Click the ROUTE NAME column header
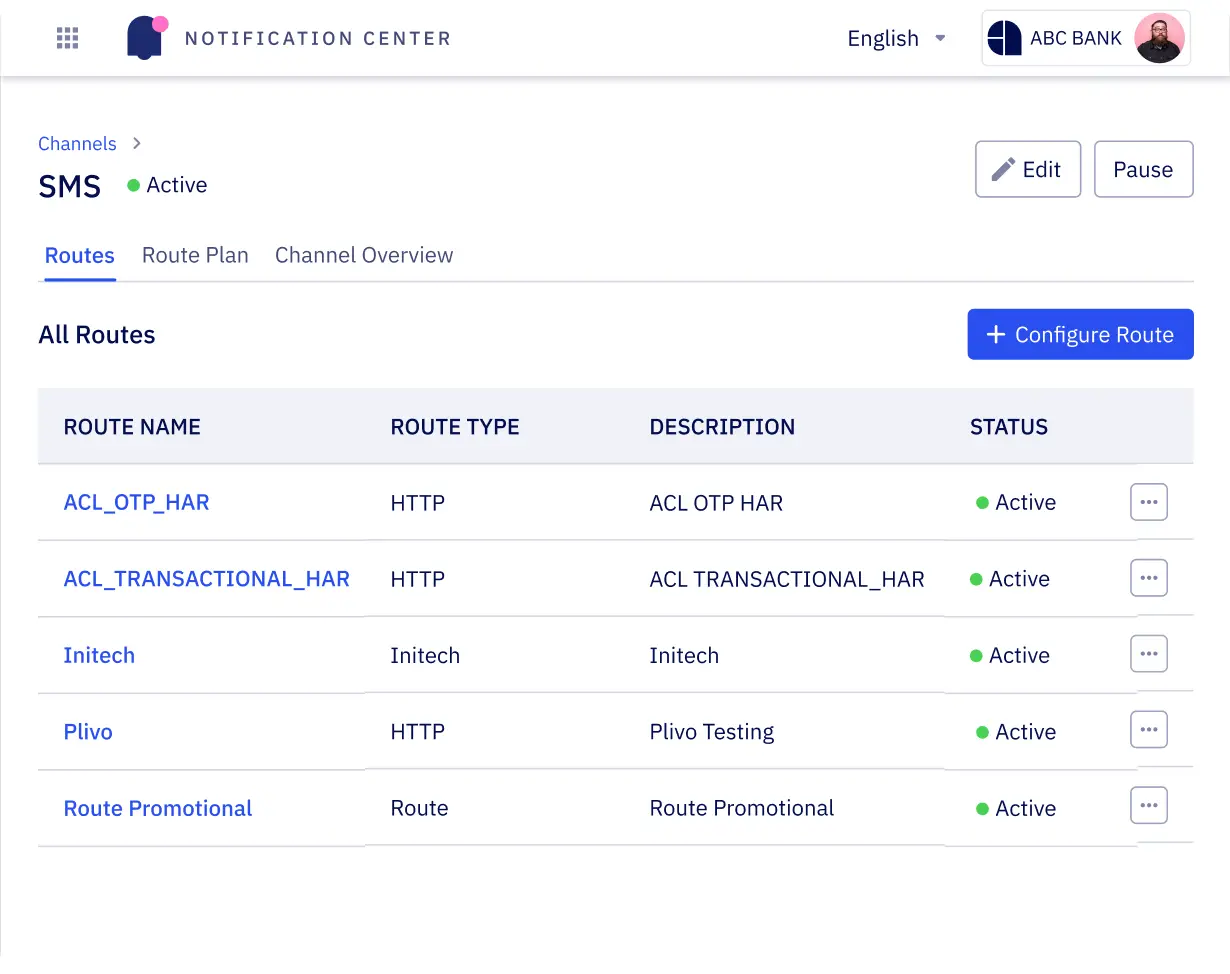 132,427
